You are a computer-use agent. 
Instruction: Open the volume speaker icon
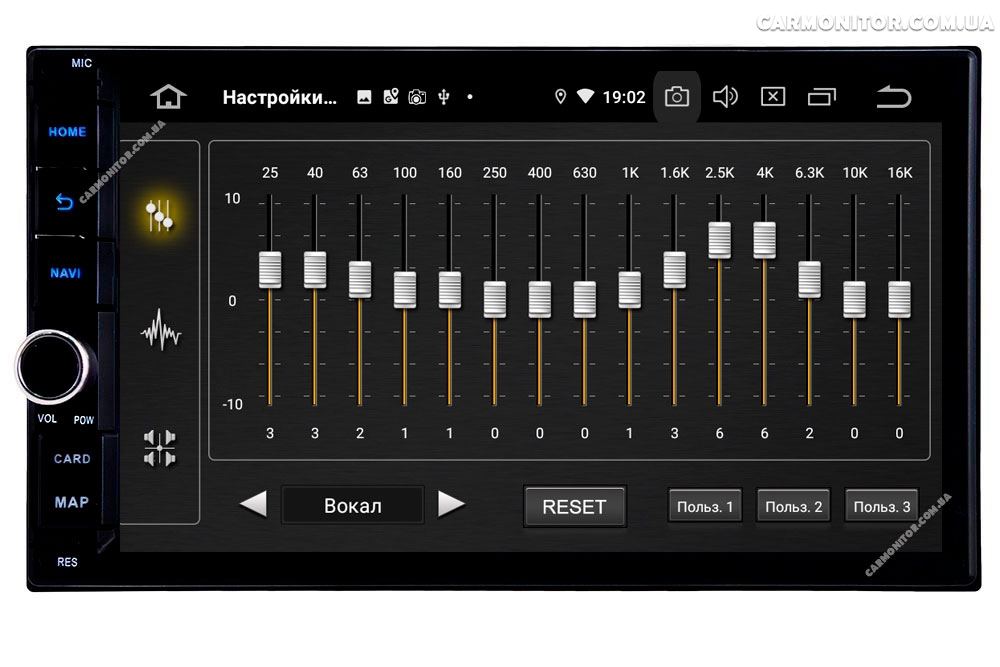pos(725,97)
